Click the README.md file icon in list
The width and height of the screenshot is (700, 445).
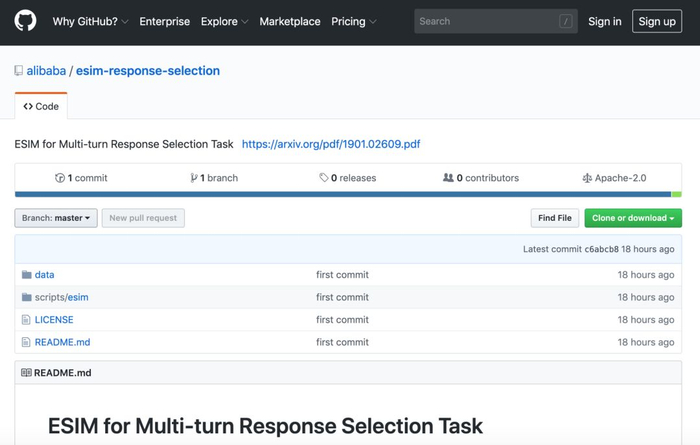tap(26, 342)
